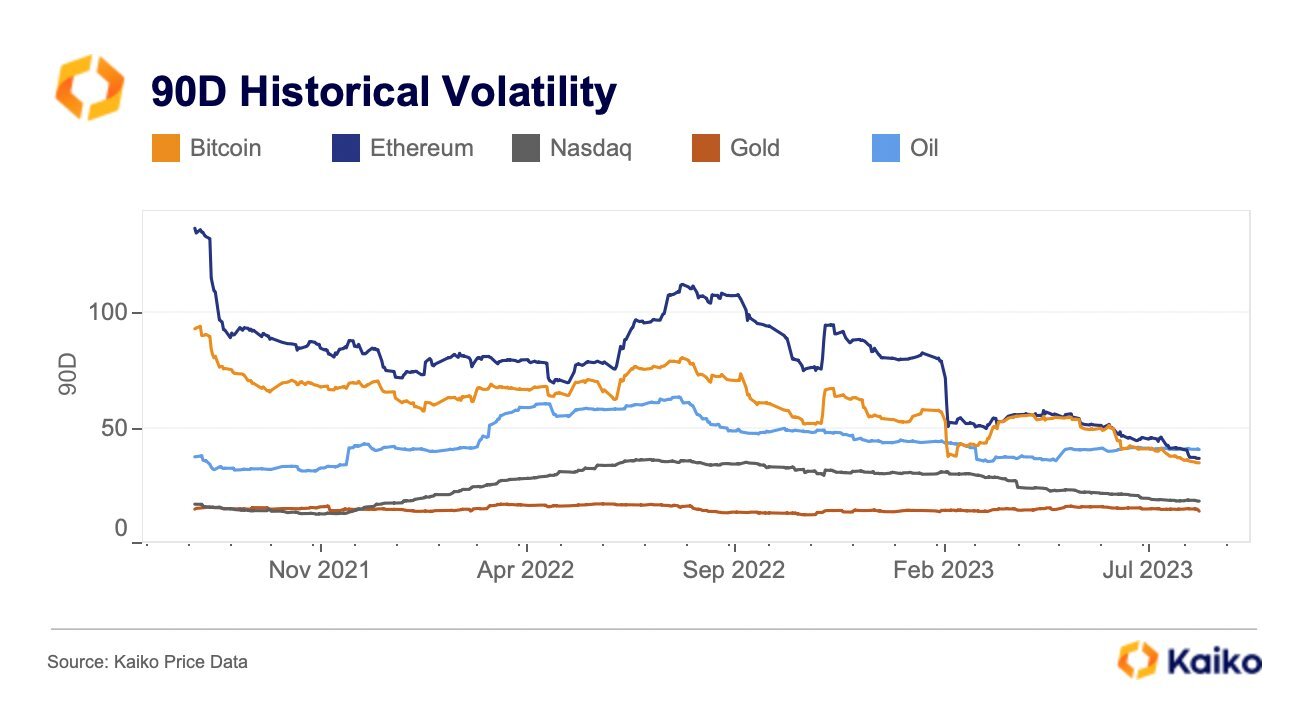1292x702 pixels.
Task: Toggle the Oil series legend label
Action: [924, 148]
